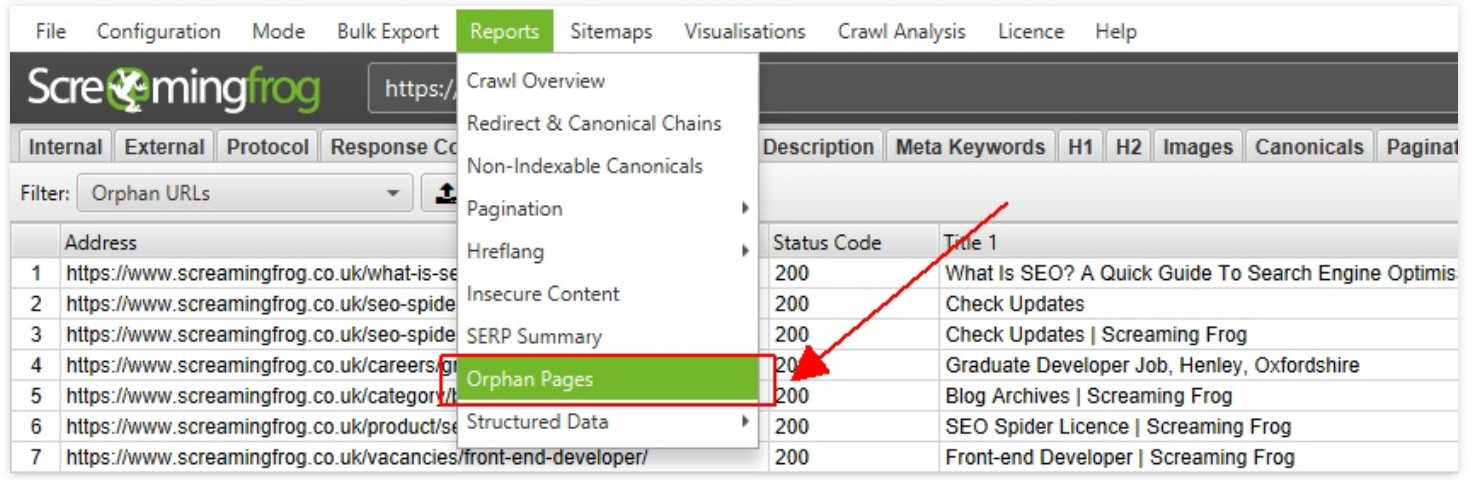Click title 'Check Updates | Screaming Frog'
This screenshot has height=484, width=1474.
pyautogui.click(x=1096, y=335)
